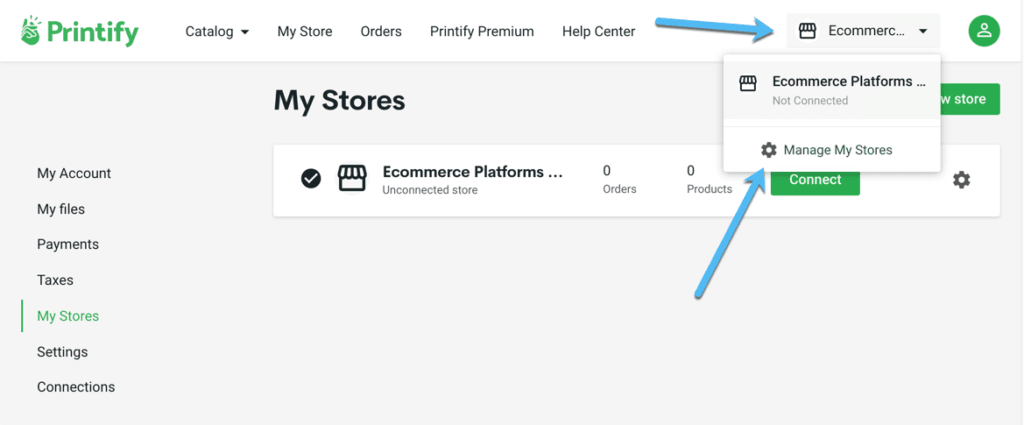Toggle the checkmark on Ecommerce Platforms store
Image resolution: width=1024 pixels, height=425 pixels.
[x=311, y=178]
